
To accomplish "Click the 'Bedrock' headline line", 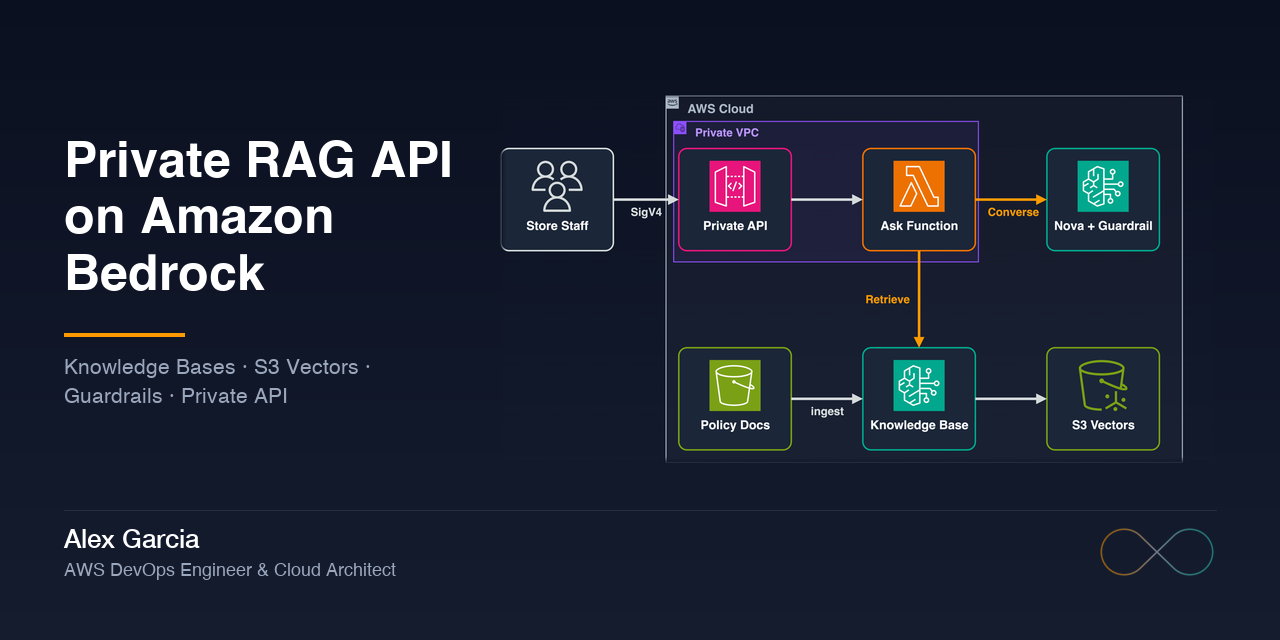I will pos(164,273).
